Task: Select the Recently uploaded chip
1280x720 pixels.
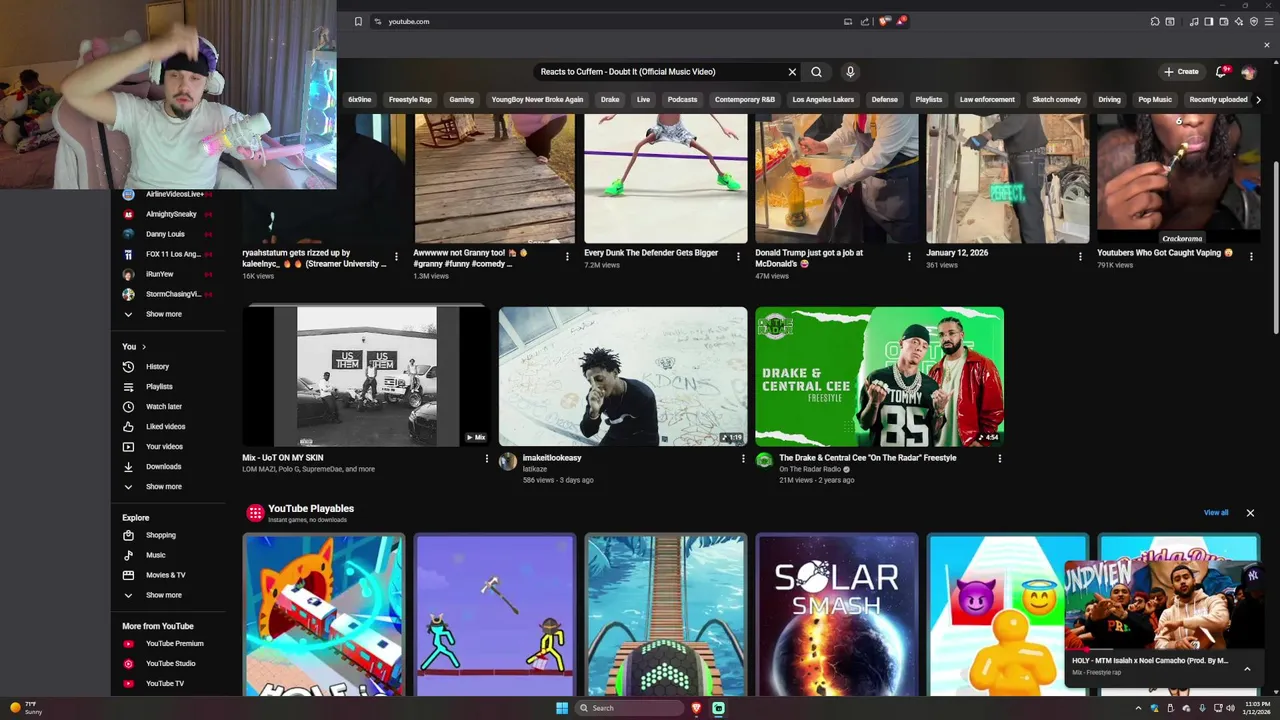Action: (1218, 99)
